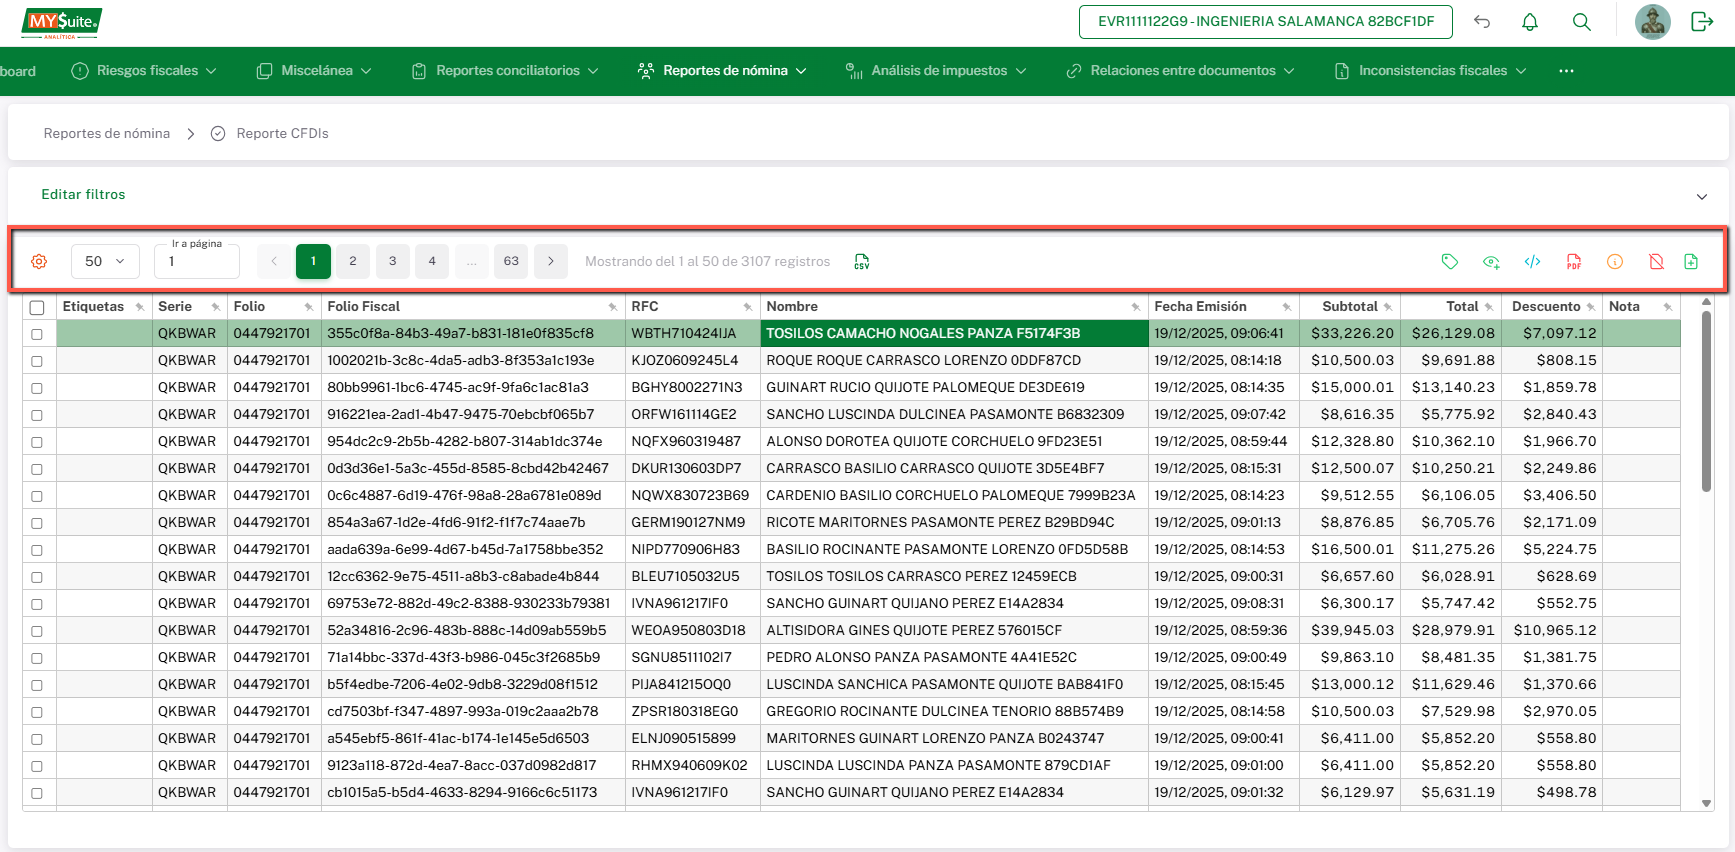Toggle the select-all checkbox in table header

tap(37, 308)
